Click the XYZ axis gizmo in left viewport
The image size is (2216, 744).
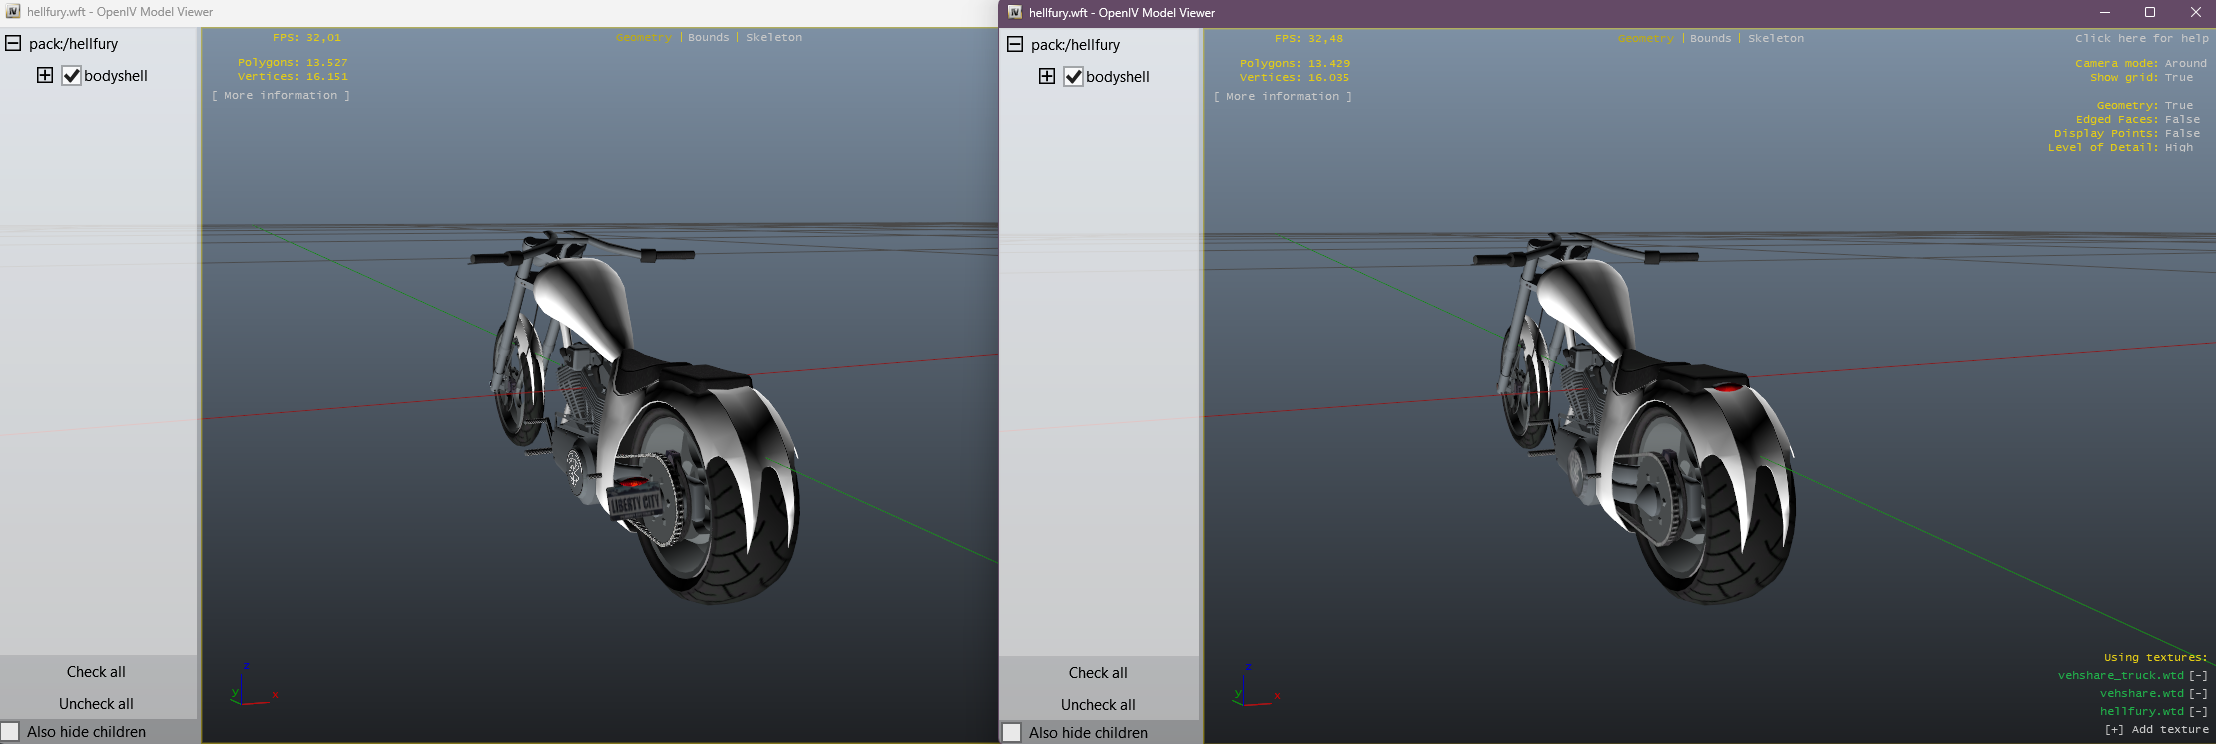(252, 687)
